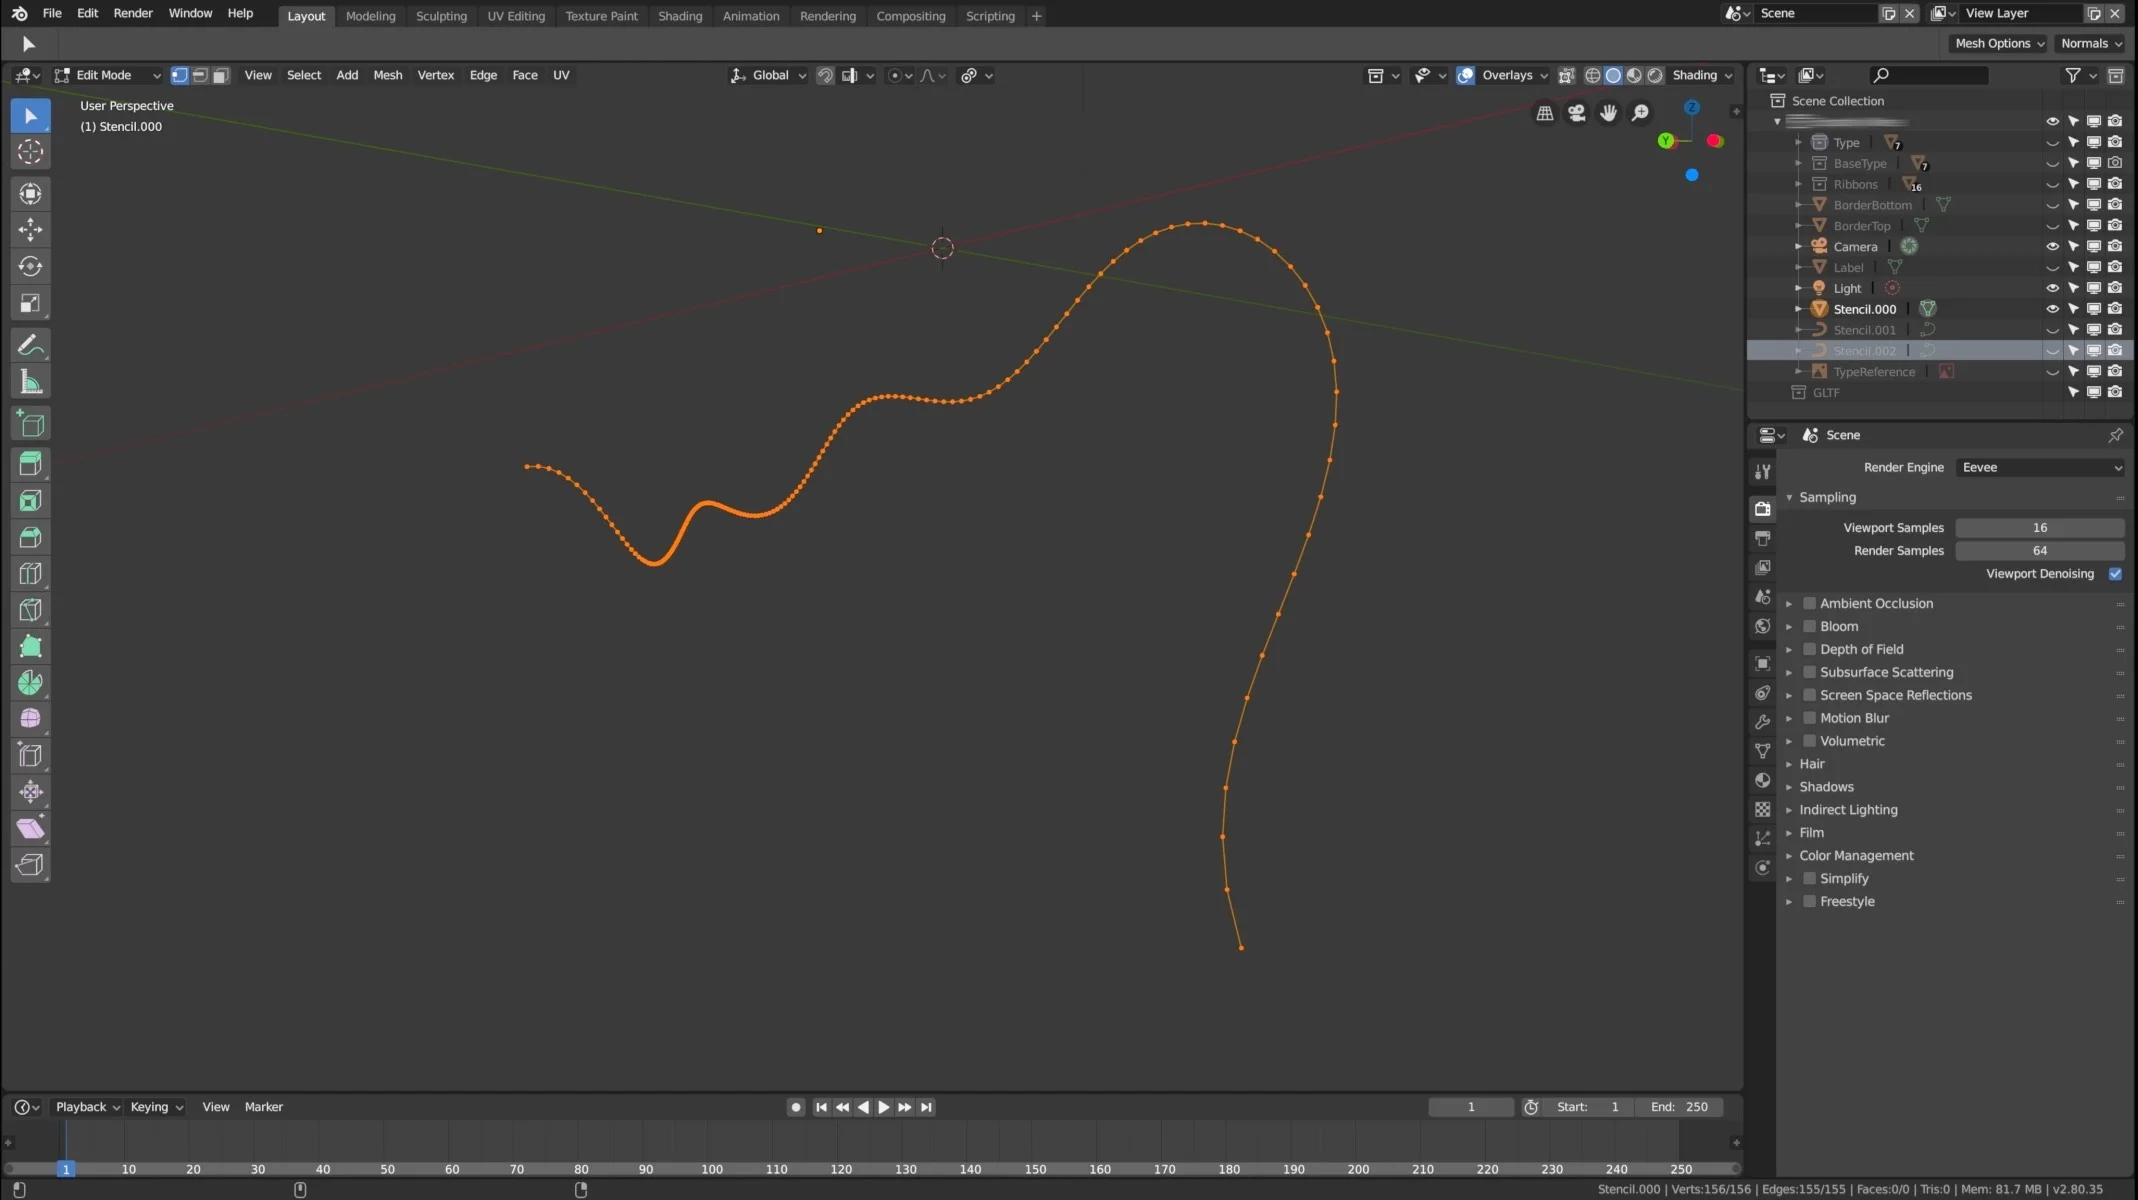
Task: Click the current frame number field
Action: point(1471,1107)
